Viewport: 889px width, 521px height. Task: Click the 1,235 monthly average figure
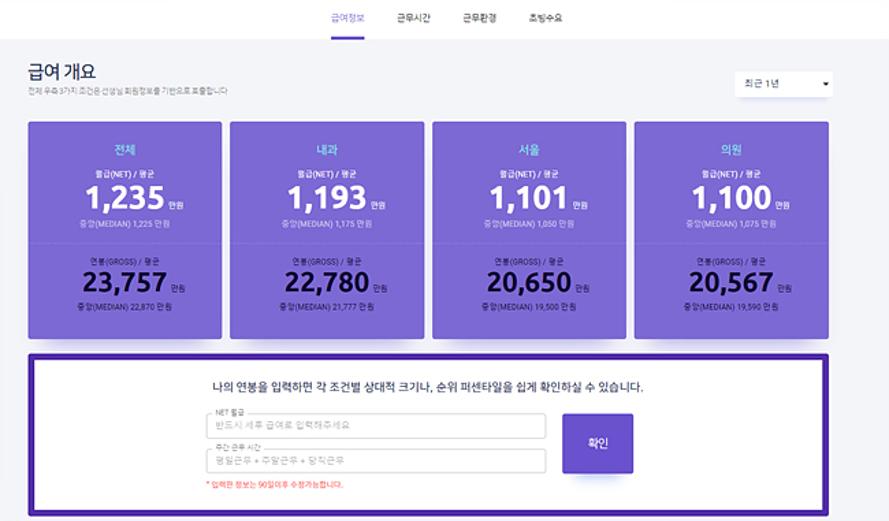[x=125, y=198]
